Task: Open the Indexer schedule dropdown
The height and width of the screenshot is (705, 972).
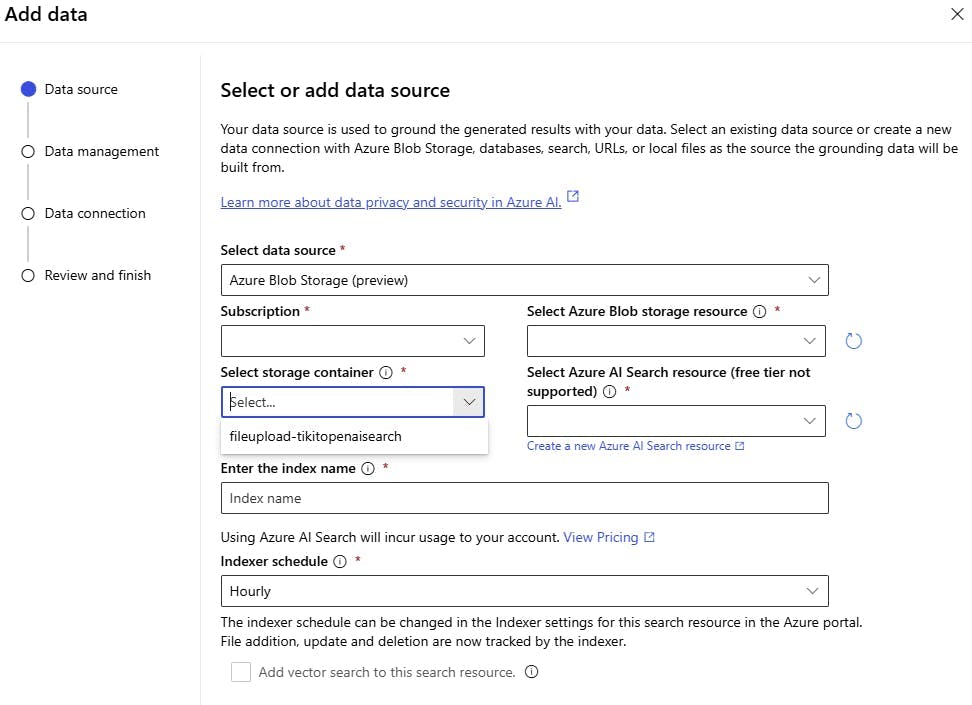Action: [524, 591]
